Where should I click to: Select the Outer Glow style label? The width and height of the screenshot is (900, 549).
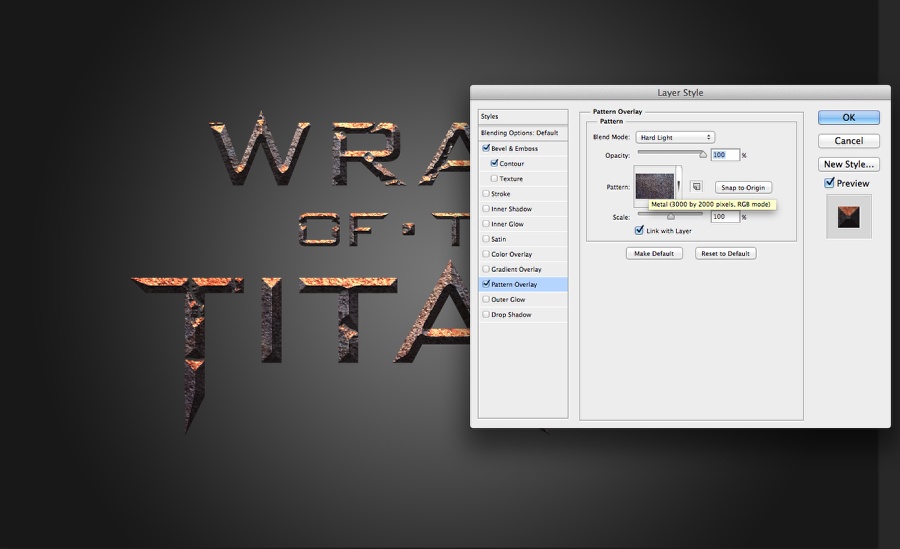(x=508, y=299)
